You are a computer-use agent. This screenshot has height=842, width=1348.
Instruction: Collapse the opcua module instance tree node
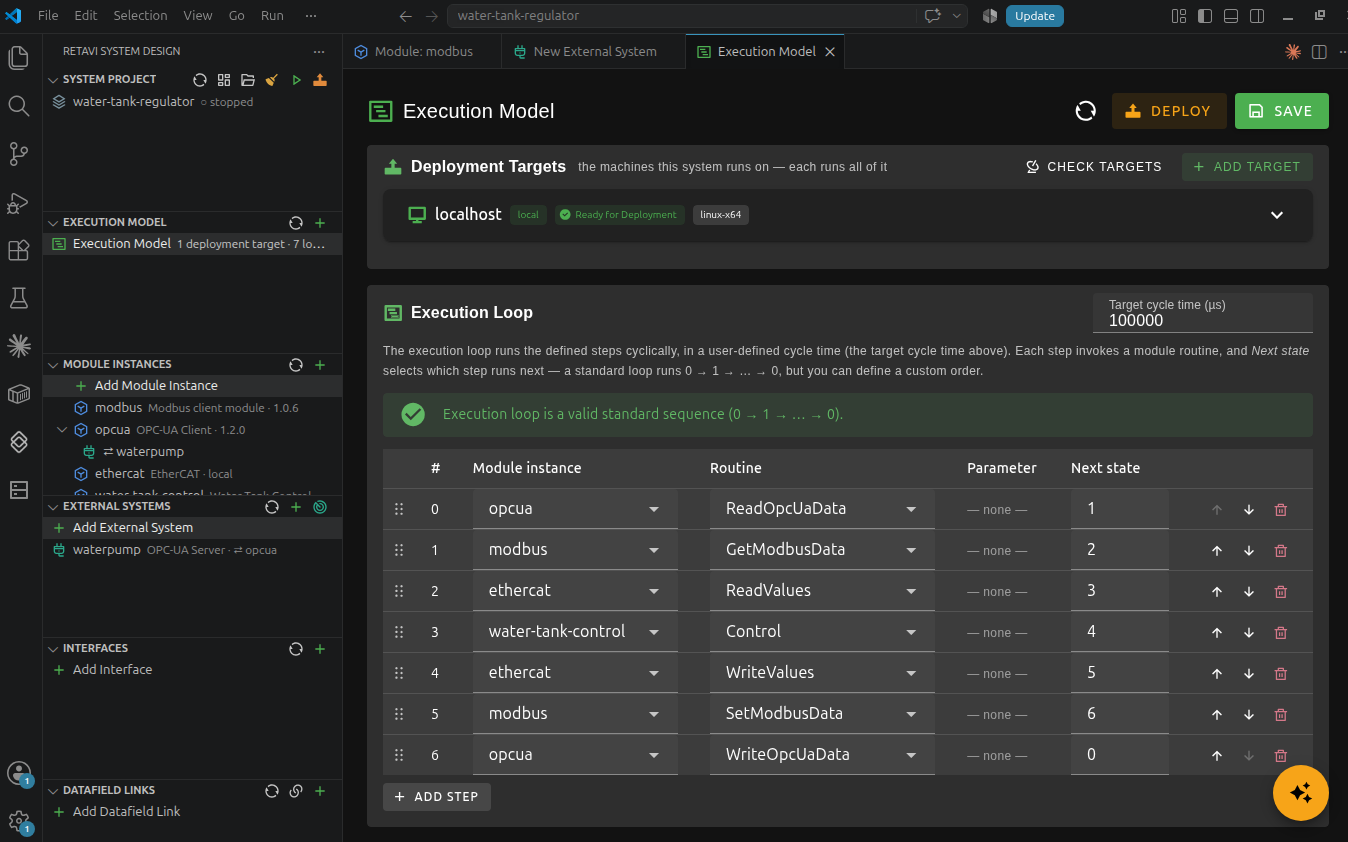pos(62,430)
